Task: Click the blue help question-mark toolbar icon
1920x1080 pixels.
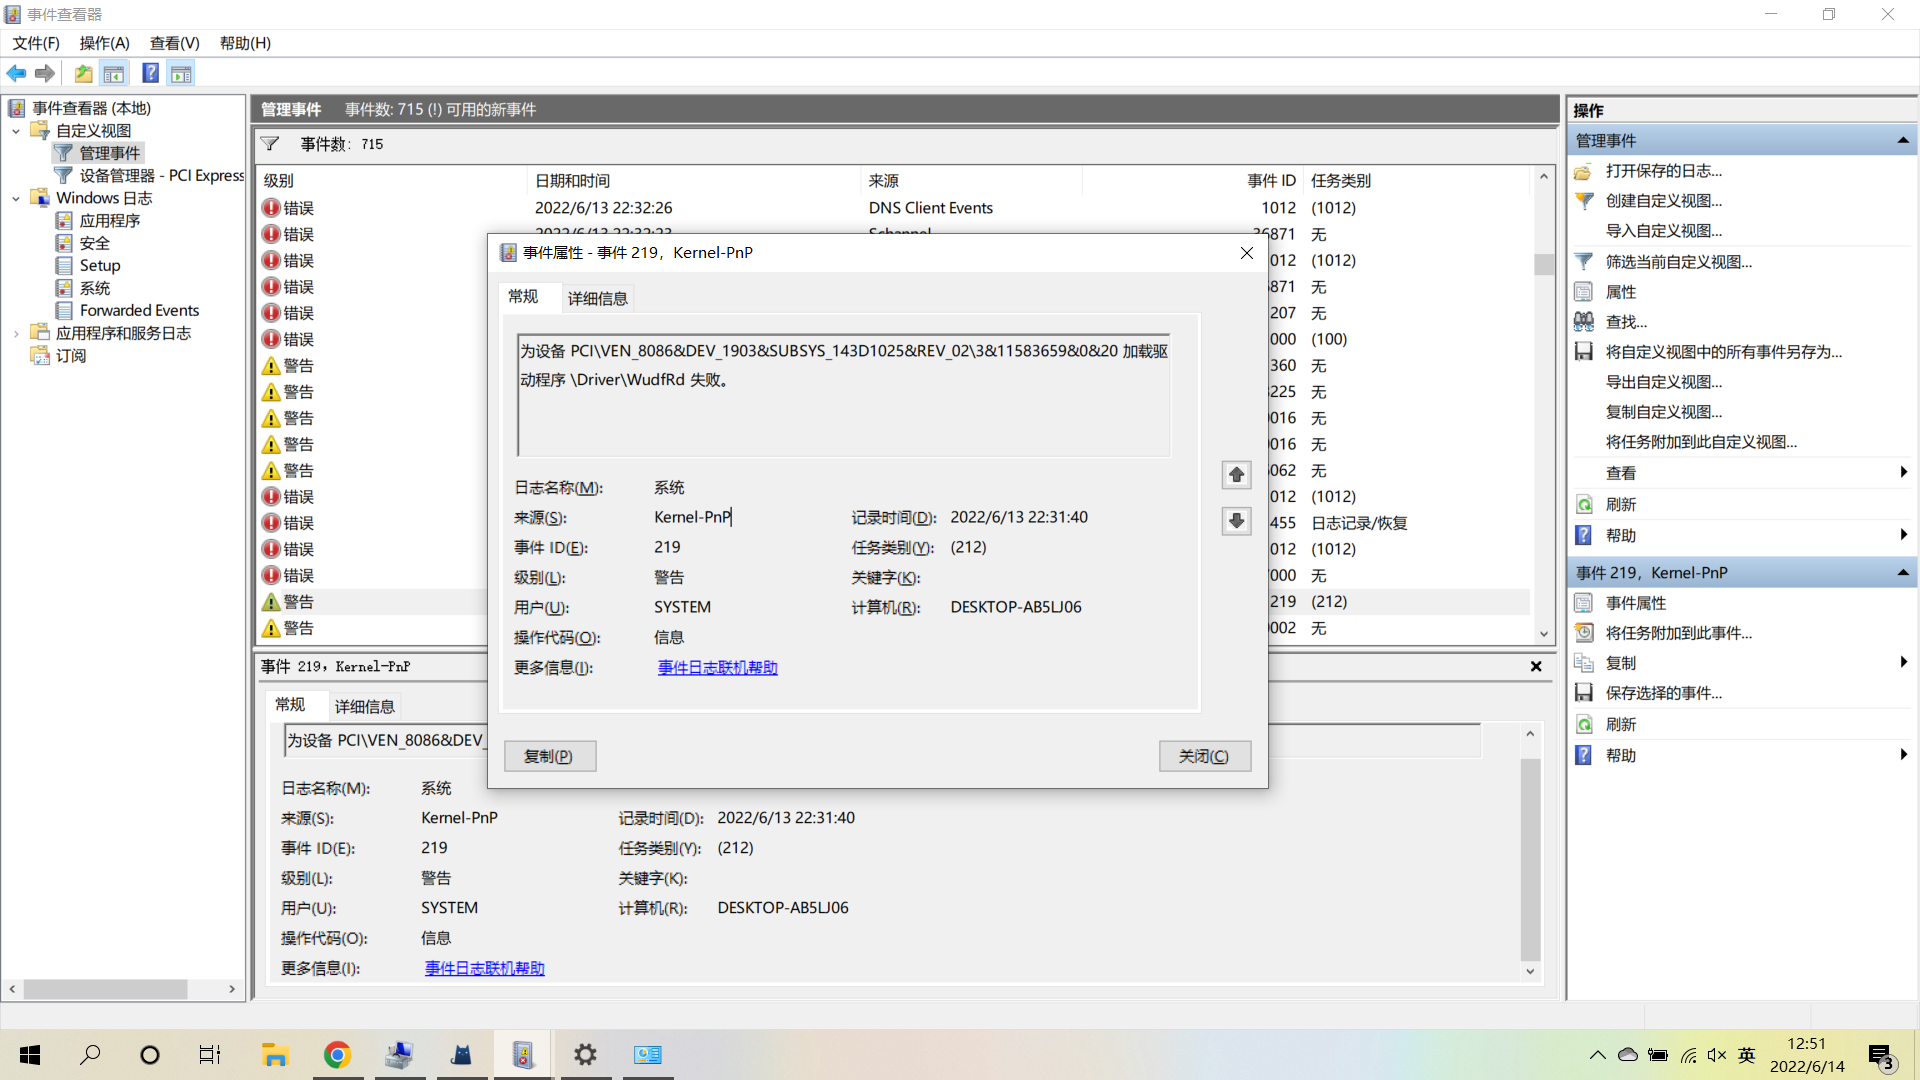Action: [x=150, y=73]
